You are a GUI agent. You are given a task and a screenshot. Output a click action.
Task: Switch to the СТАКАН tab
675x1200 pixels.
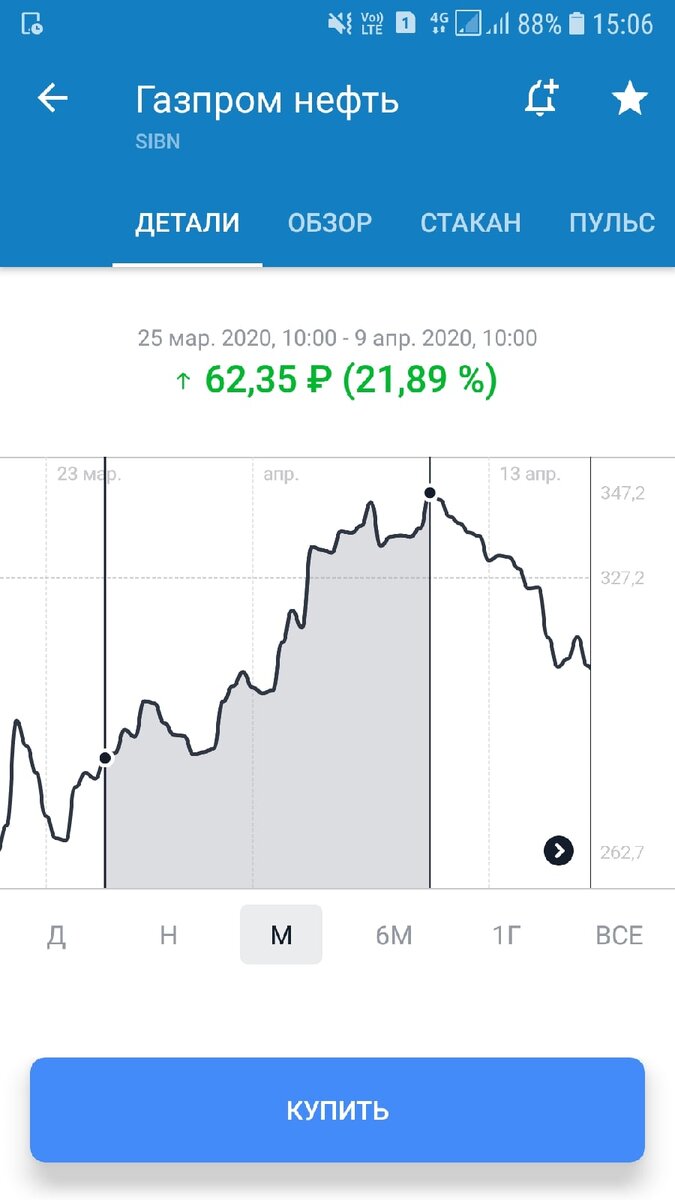472,223
